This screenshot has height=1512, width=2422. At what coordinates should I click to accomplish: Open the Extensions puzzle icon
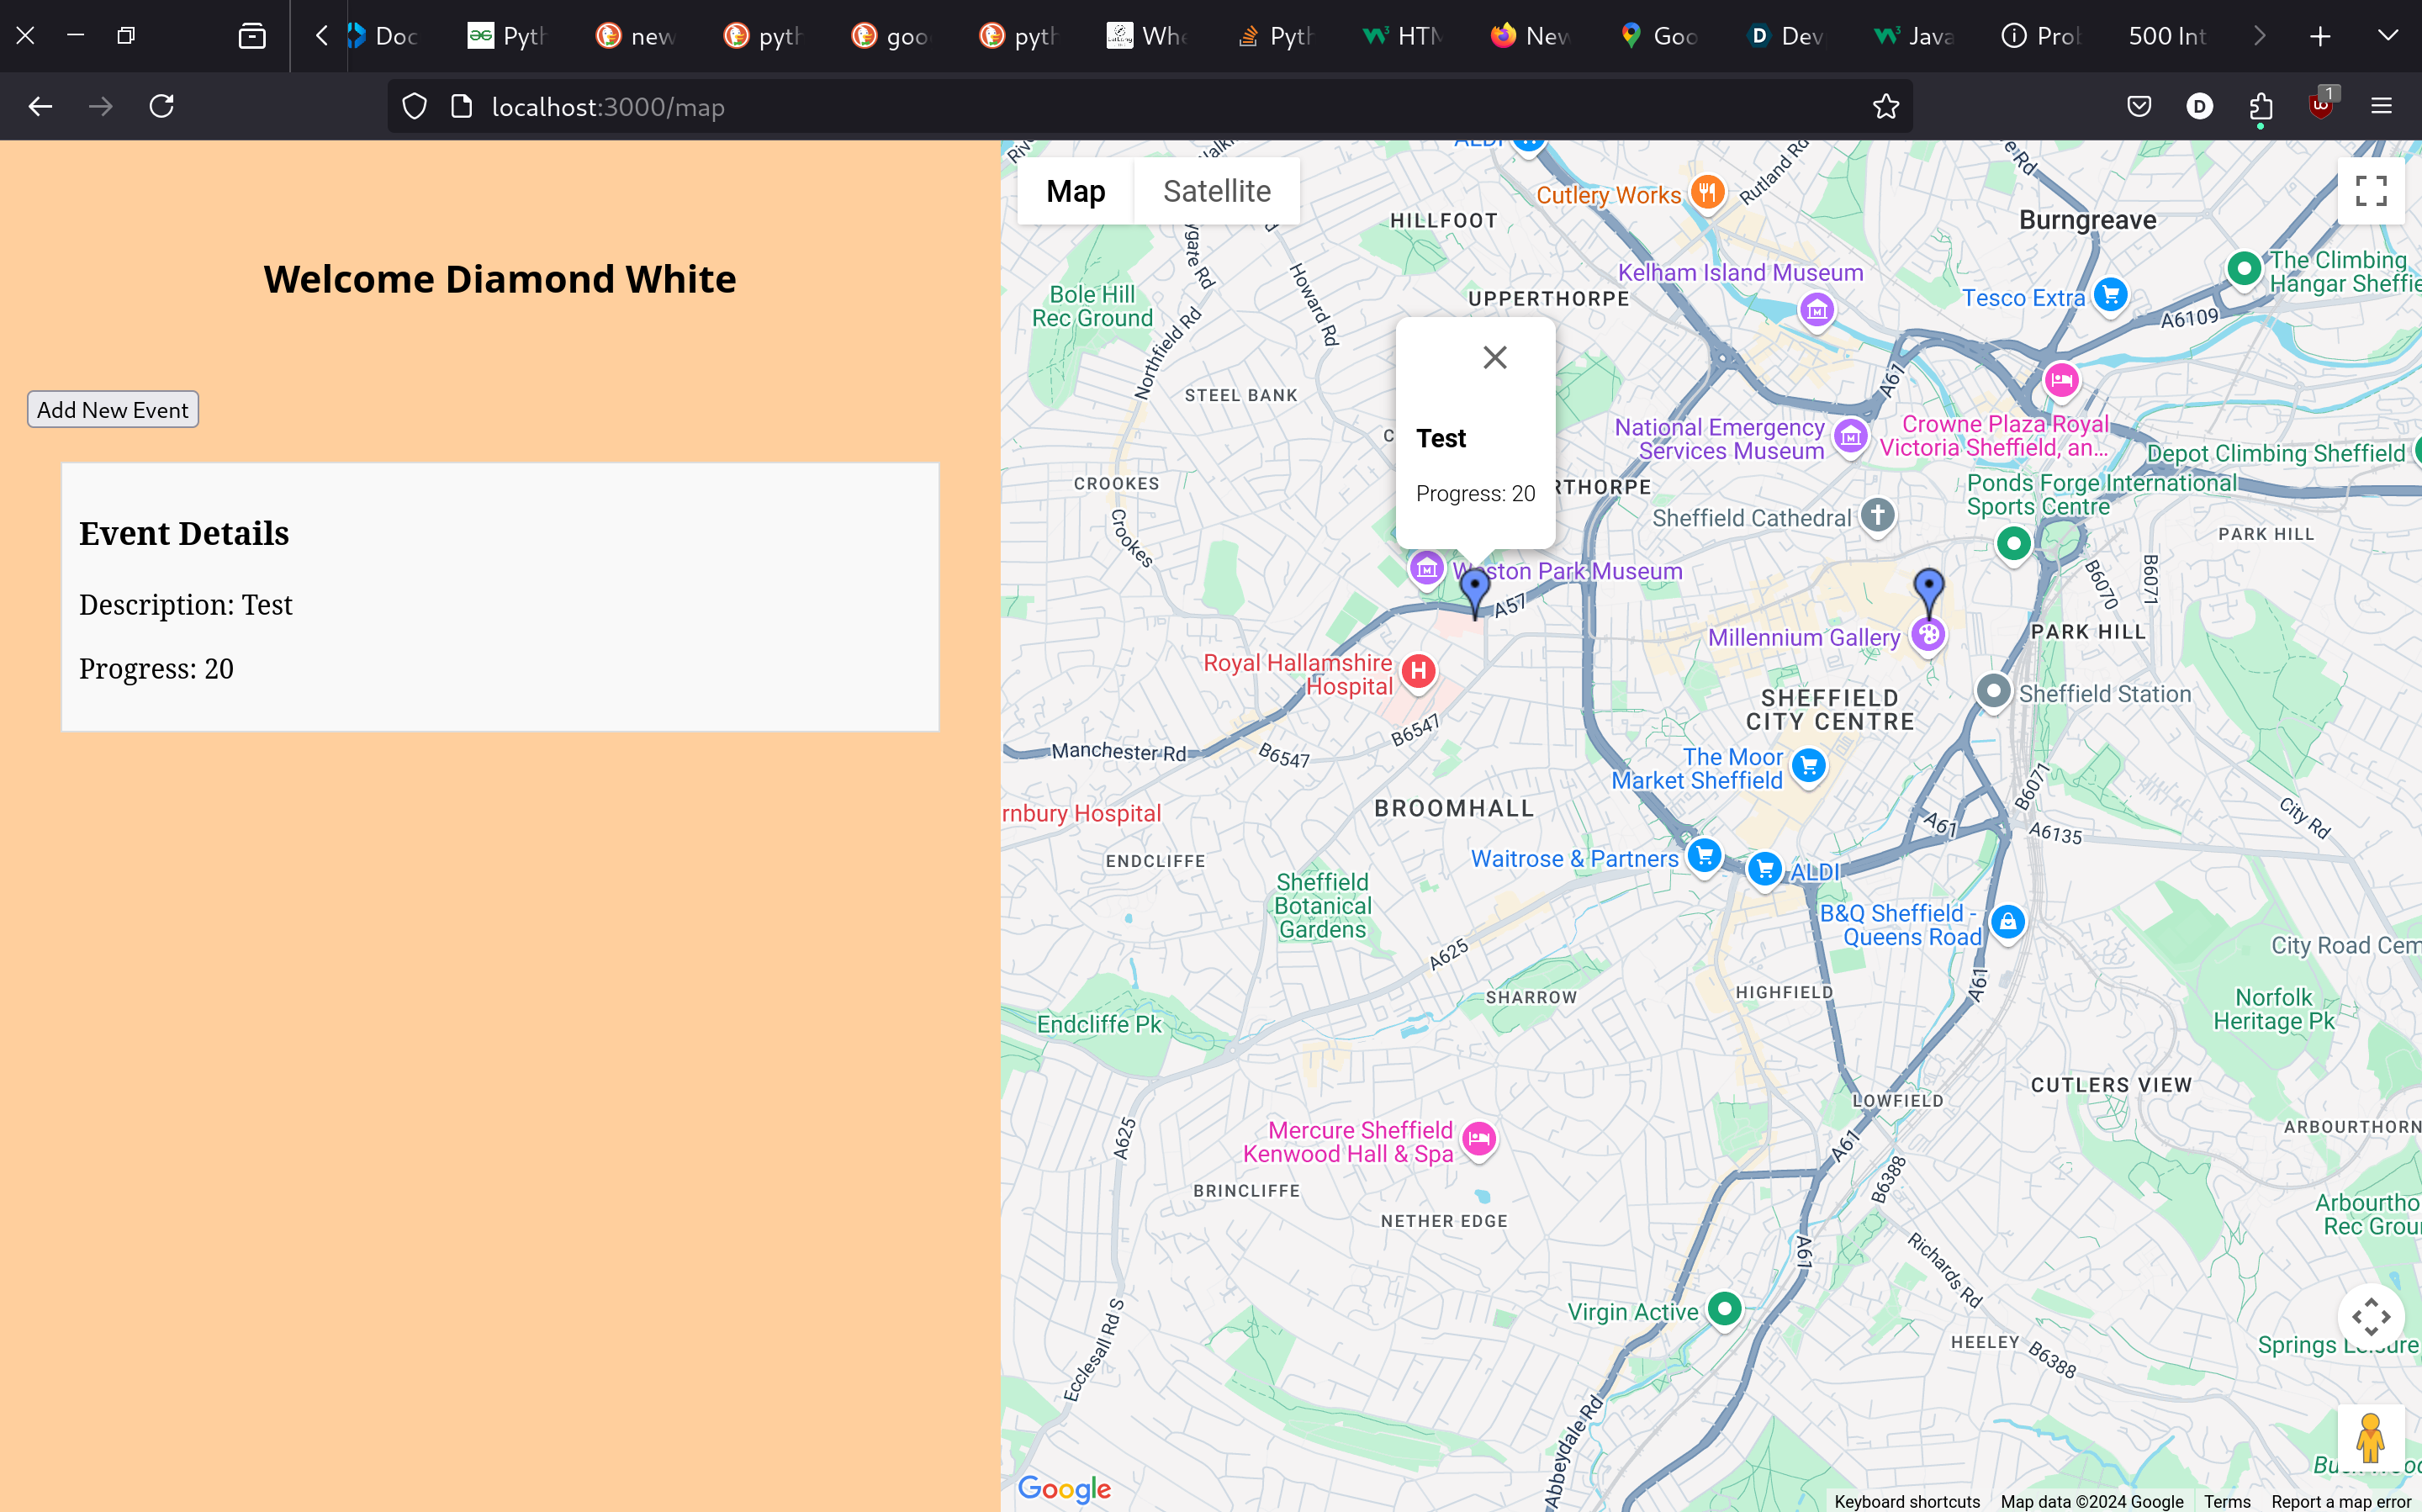coord(2260,106)
